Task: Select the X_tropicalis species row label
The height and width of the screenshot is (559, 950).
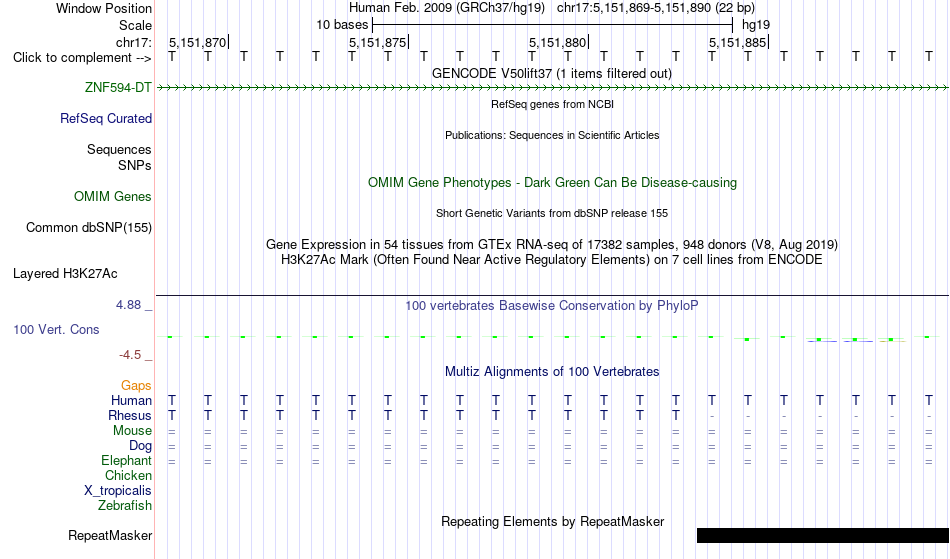Action: [x=118, y=491]
